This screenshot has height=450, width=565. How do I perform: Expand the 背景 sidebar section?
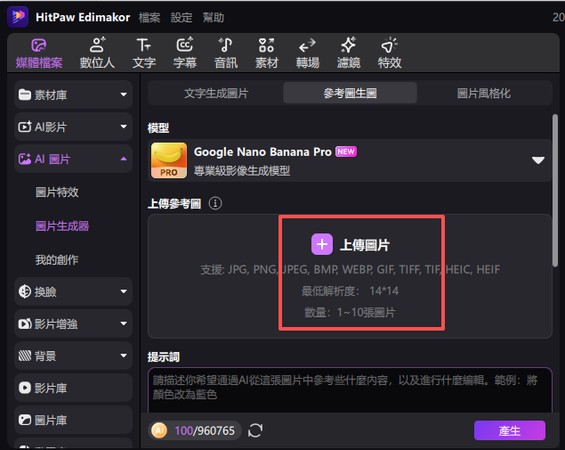tap(74, 356)
